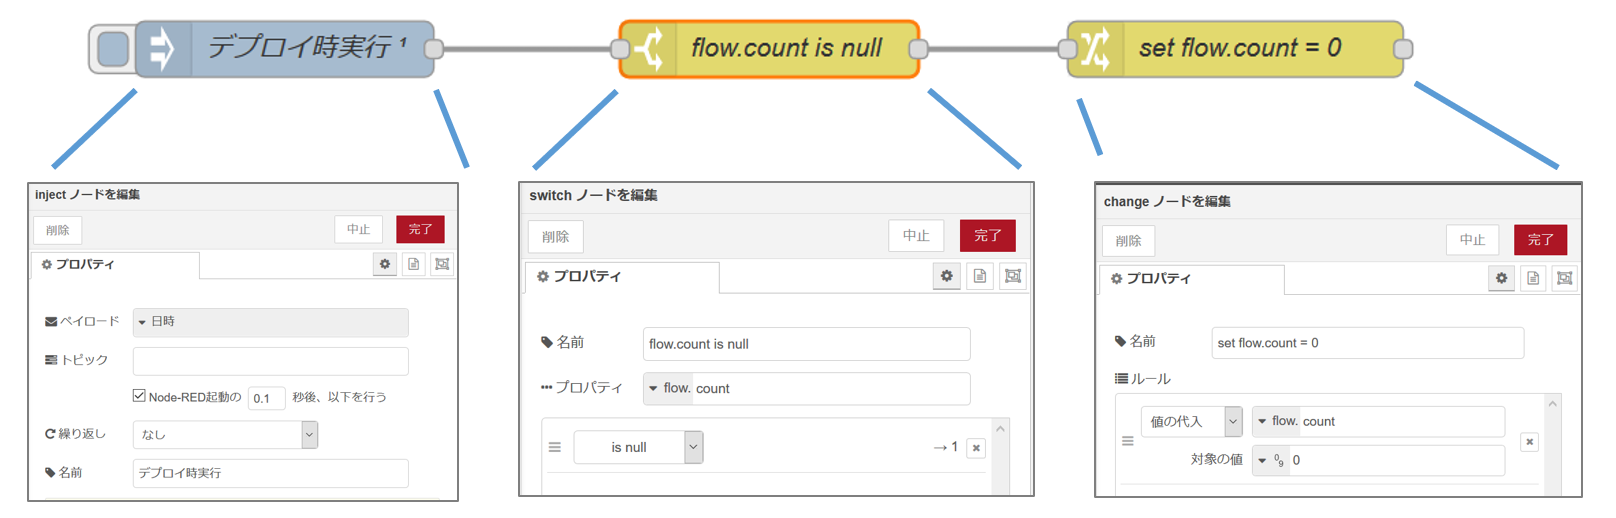The height and width of the screenshot is (518, 1616).
Task: Open description document icon in change editor
Action: point(1533,279)
